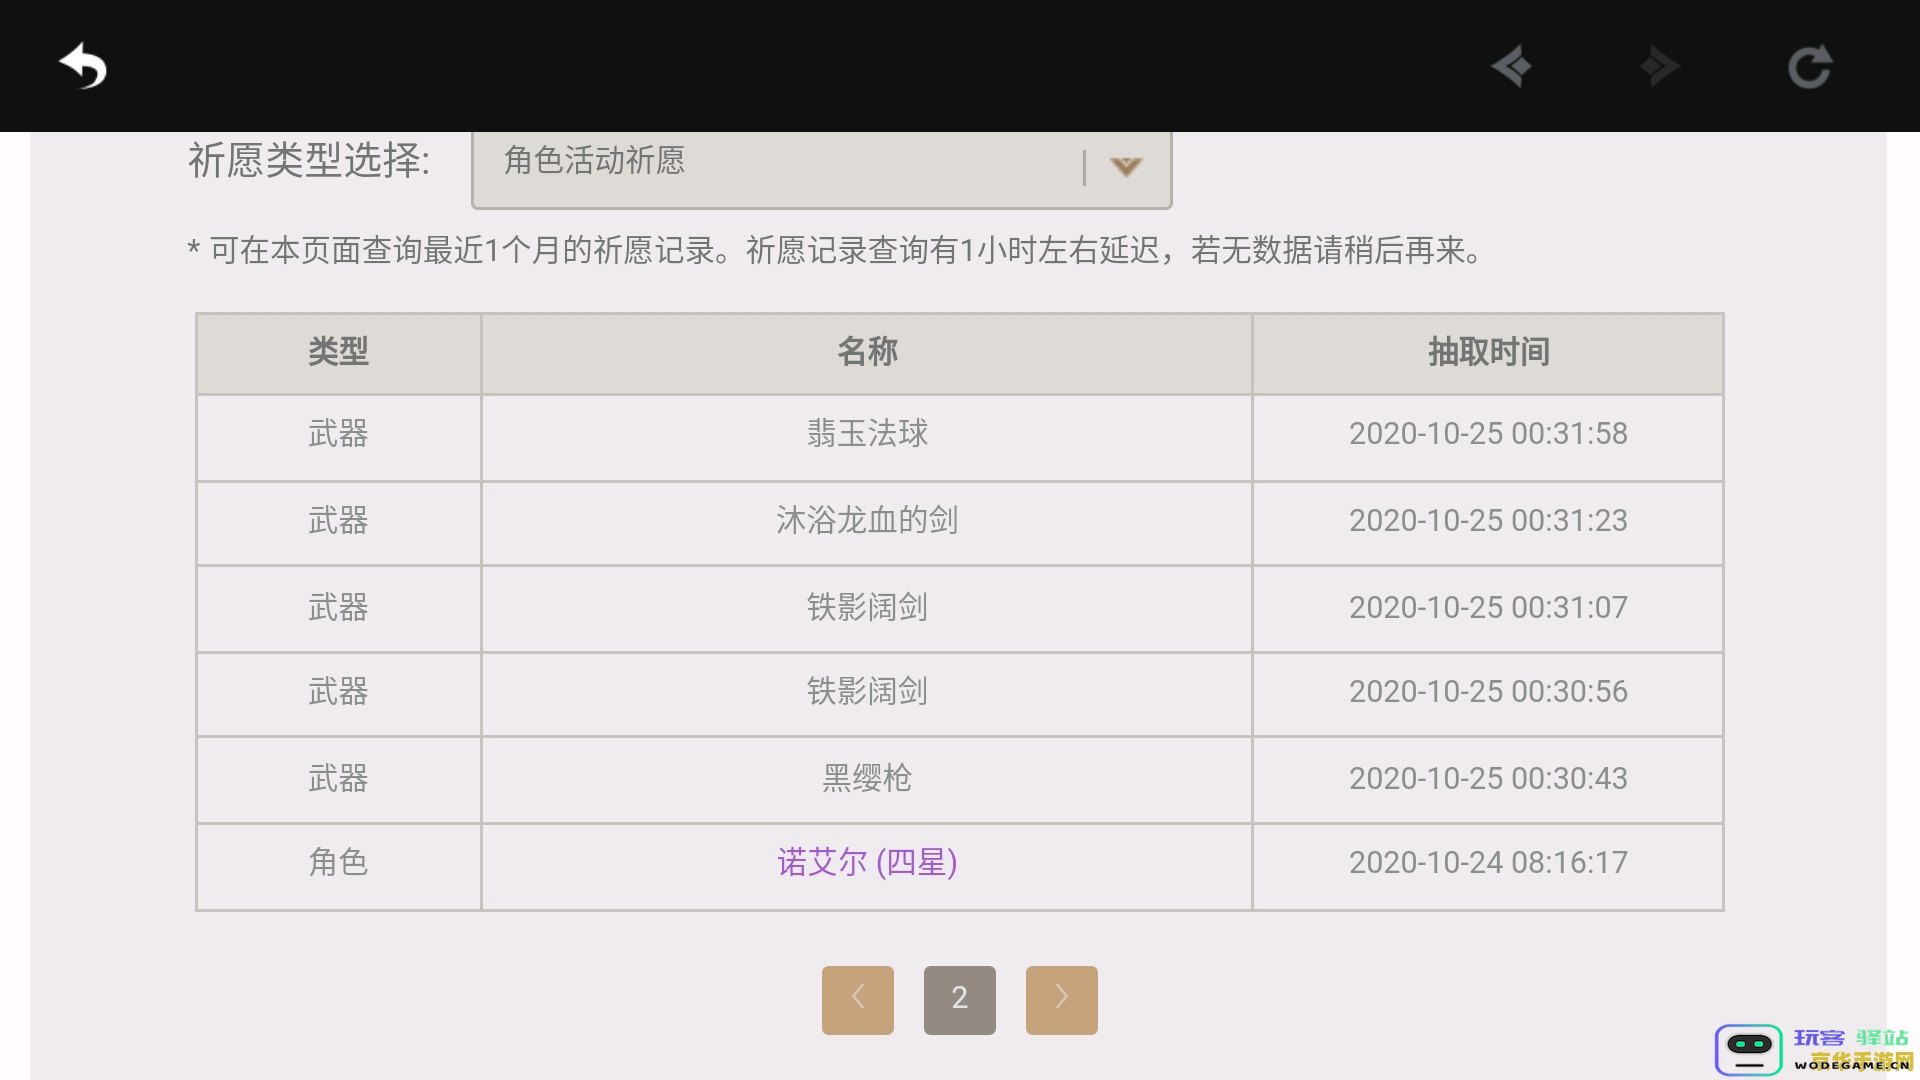Viewport: 1920px width, 1080px height.
Task: Open the 角色活动祈愿 wish type dropdown
Action: [x=821, y=168]
